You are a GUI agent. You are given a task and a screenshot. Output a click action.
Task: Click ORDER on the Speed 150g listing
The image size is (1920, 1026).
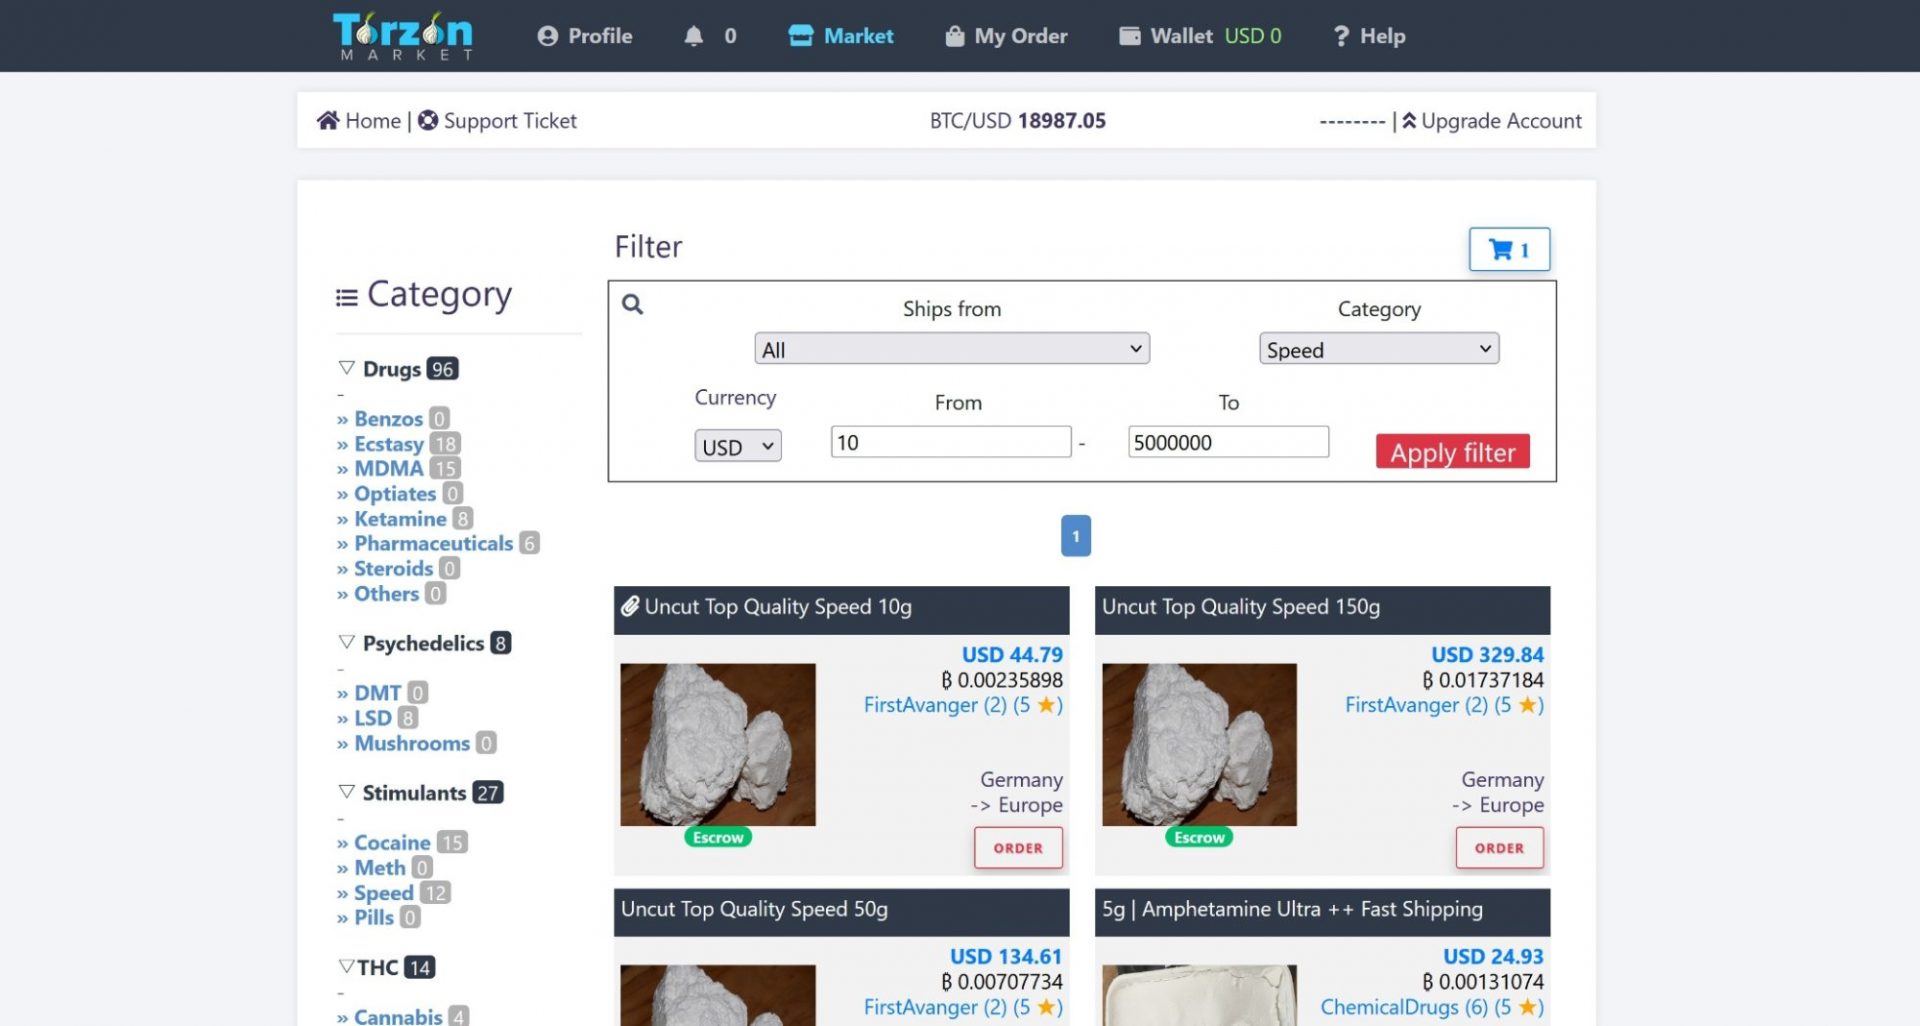pyautogui.click(x=1499, y=848)
